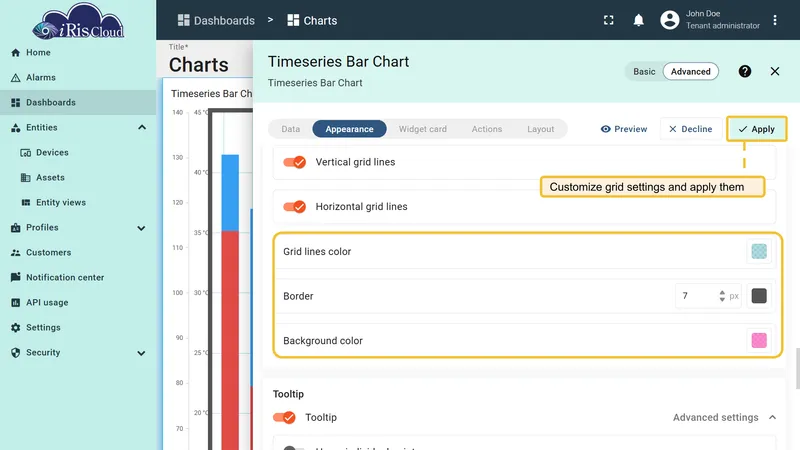Click the John Doe profile avatar

tap(669, 20)
